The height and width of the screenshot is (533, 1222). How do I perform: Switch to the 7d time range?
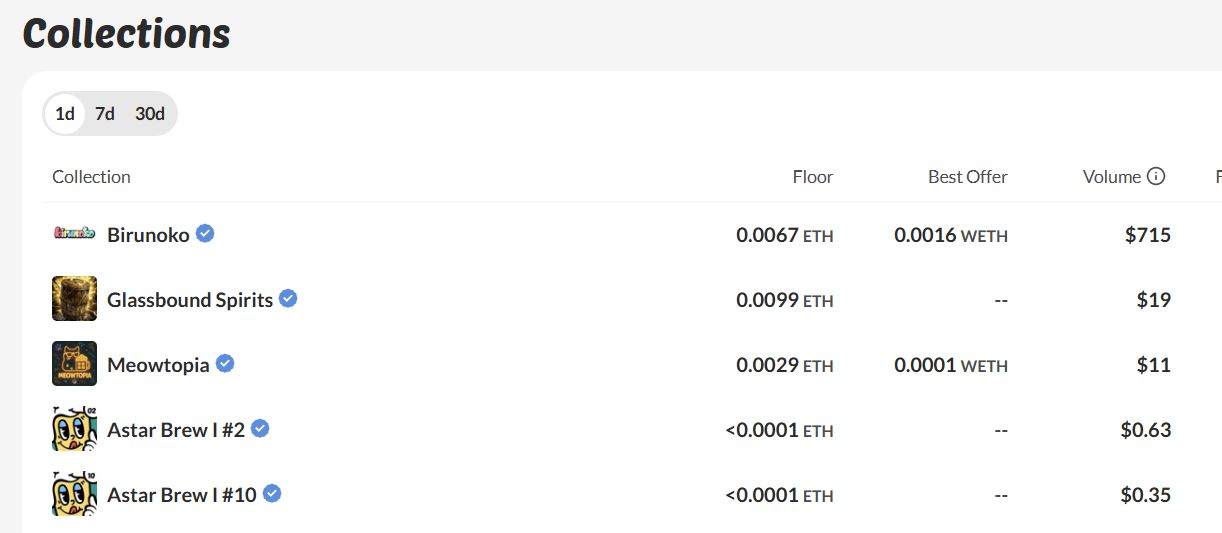(x=105, y=114)
